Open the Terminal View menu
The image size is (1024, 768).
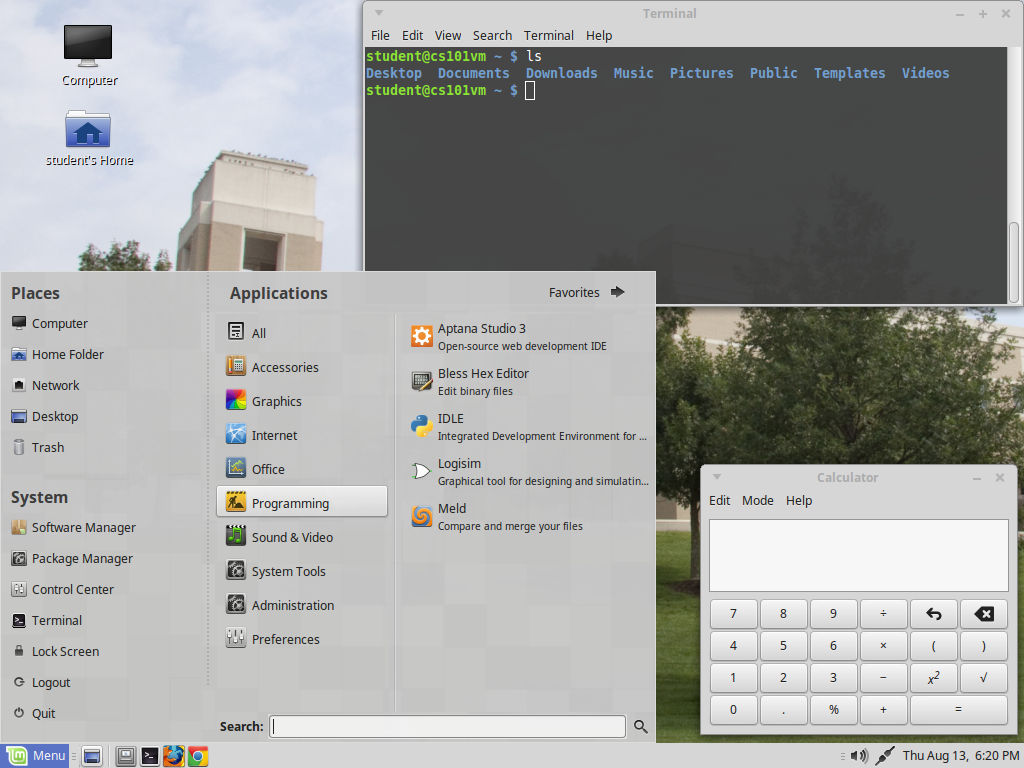click(x=448, y=35)
